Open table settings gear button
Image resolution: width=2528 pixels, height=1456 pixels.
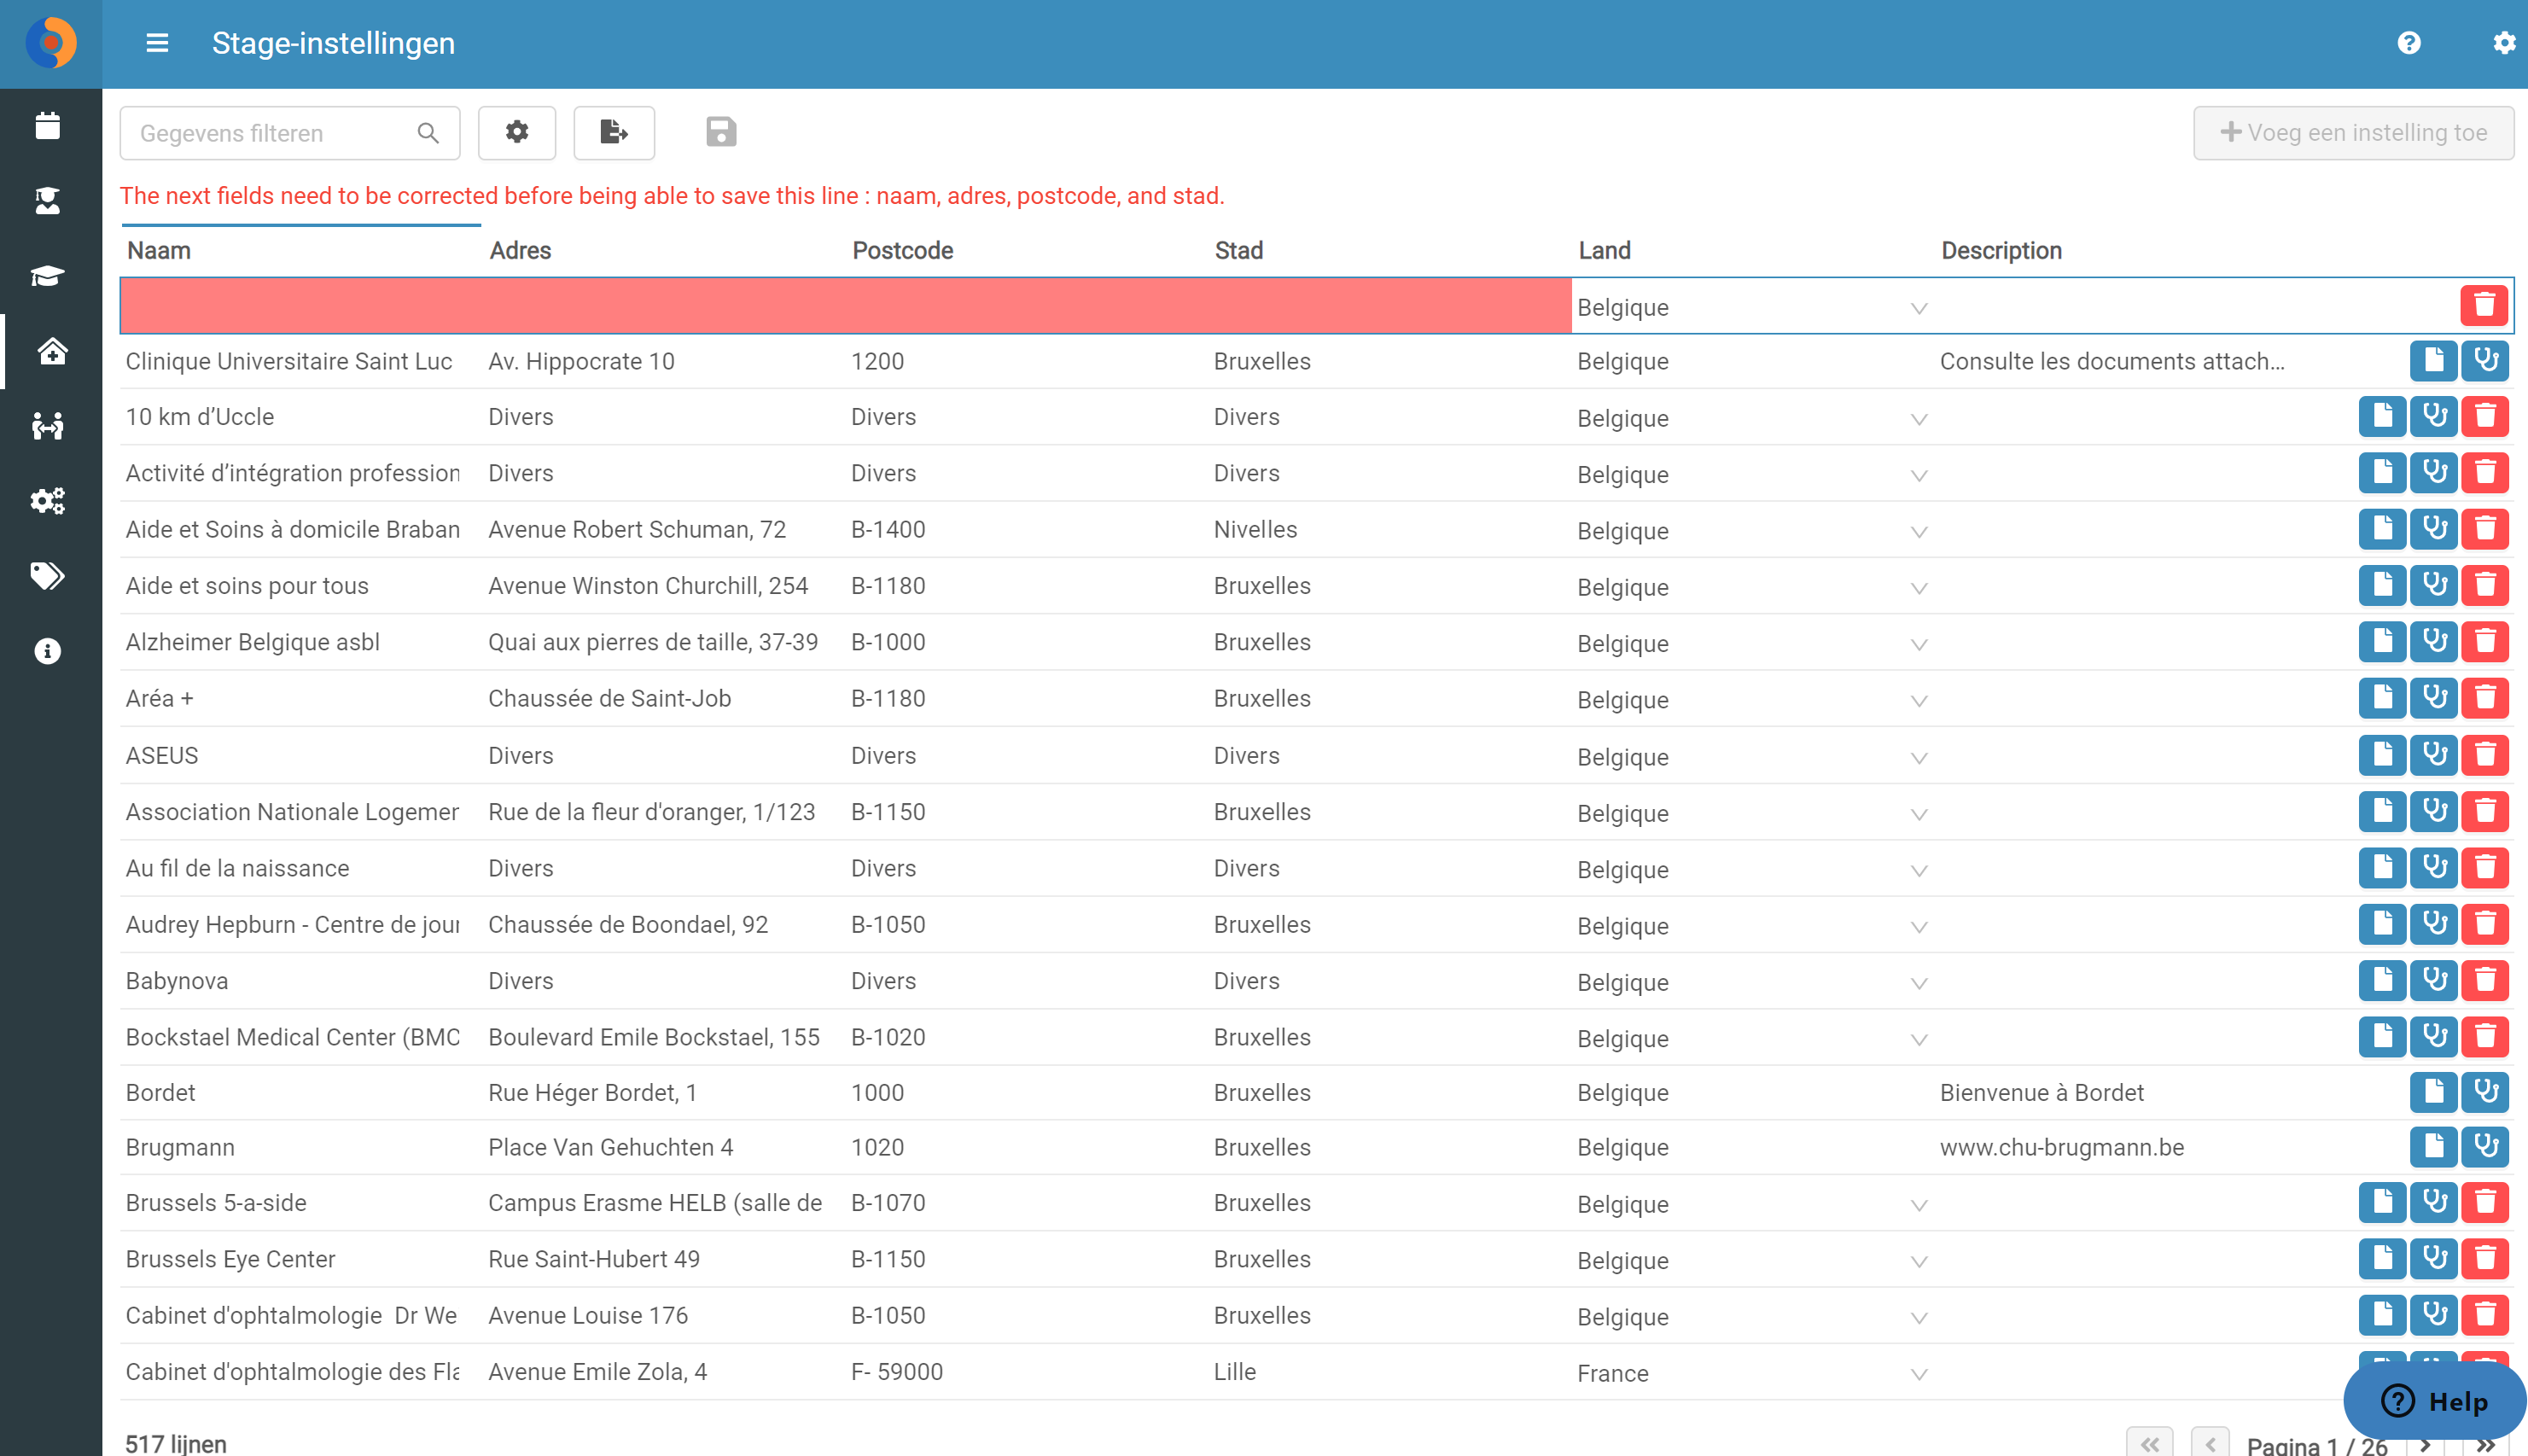517,133
